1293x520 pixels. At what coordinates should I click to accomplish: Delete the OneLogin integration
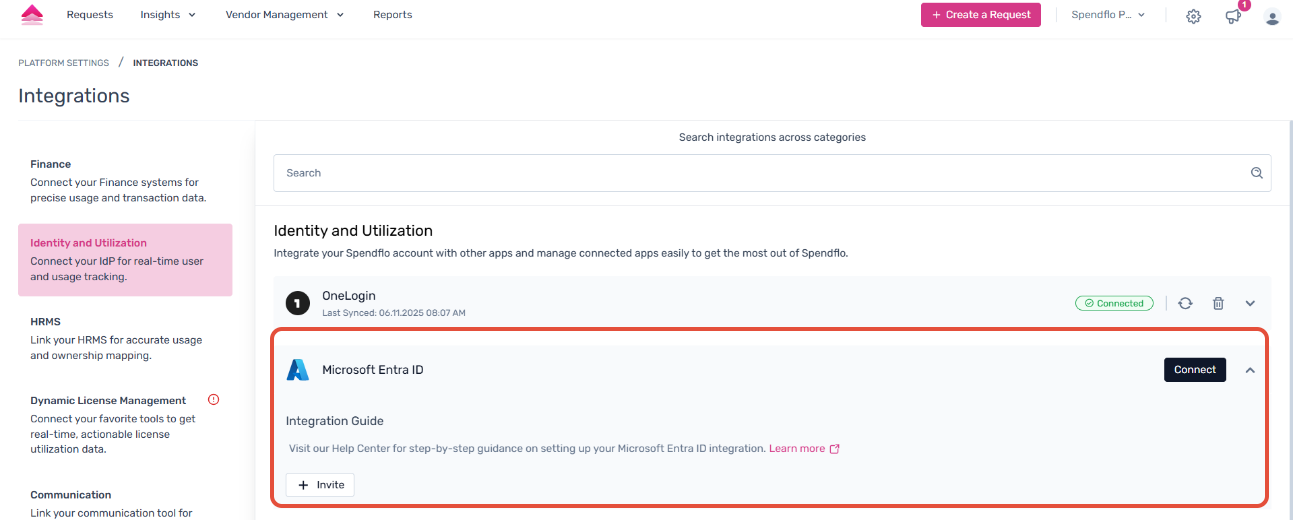(1218, 303)
